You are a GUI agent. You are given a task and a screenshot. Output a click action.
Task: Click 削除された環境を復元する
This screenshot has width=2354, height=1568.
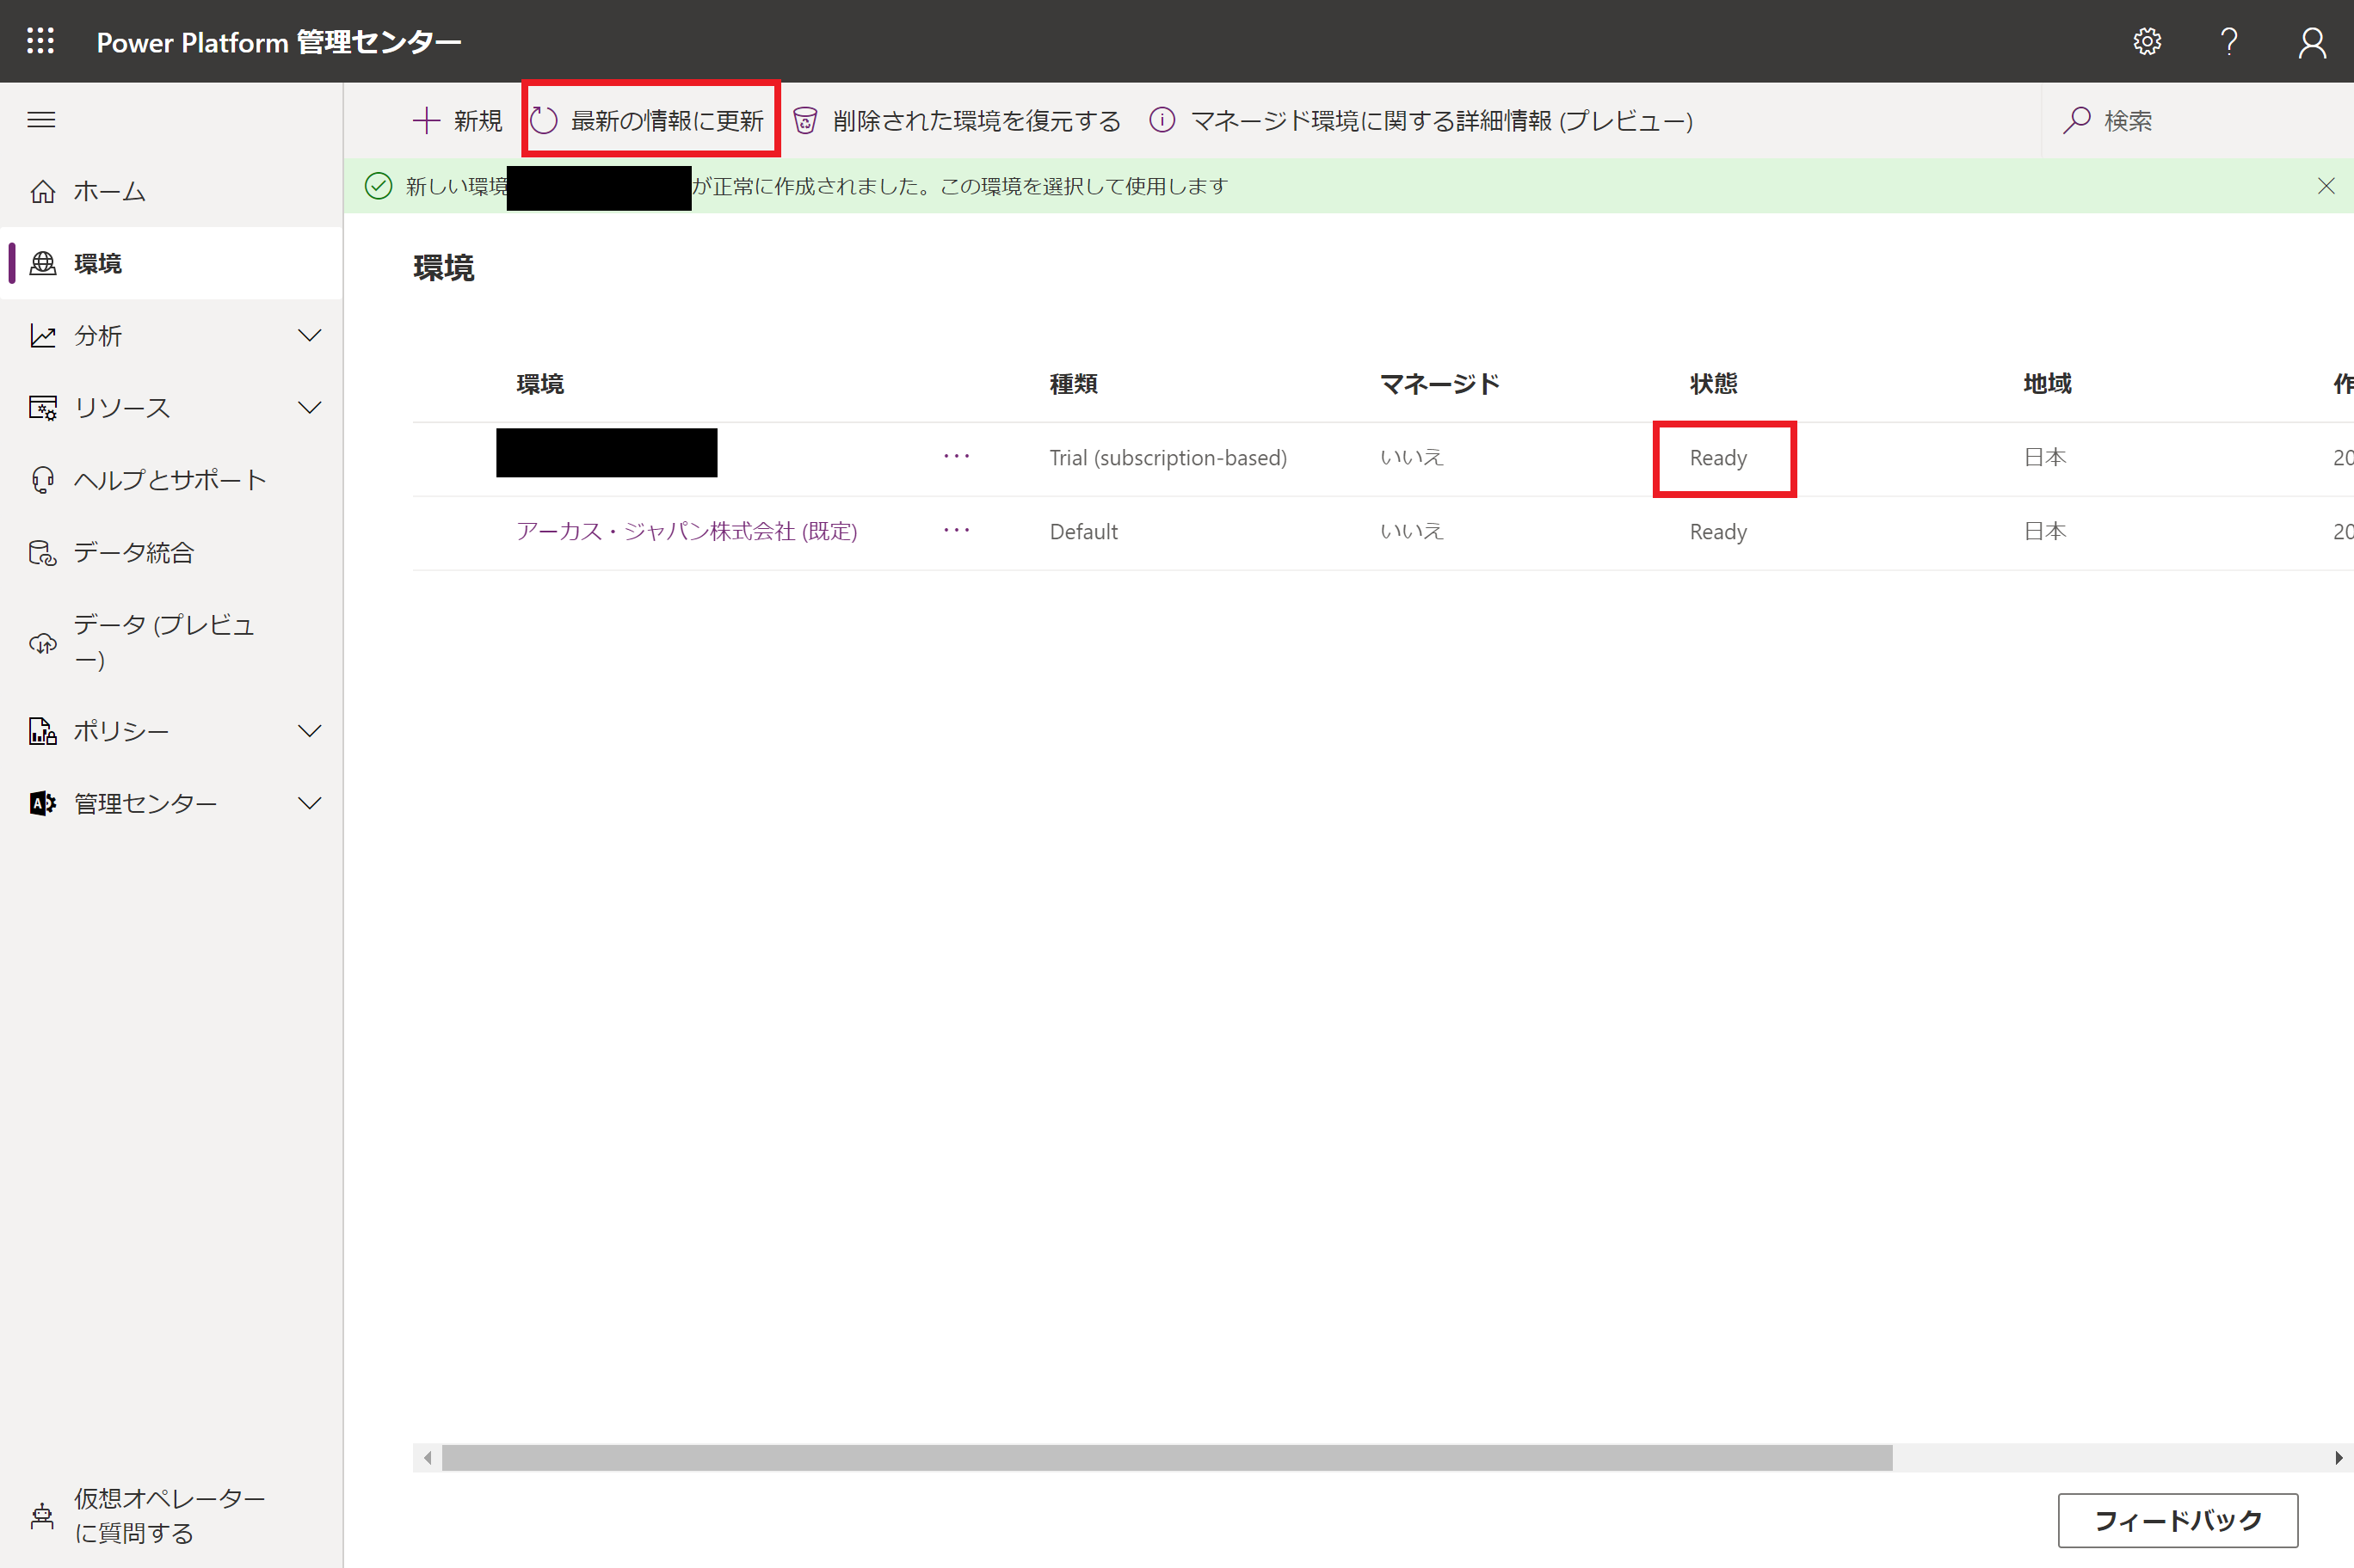pyautogui.click(x=957, y=121)
